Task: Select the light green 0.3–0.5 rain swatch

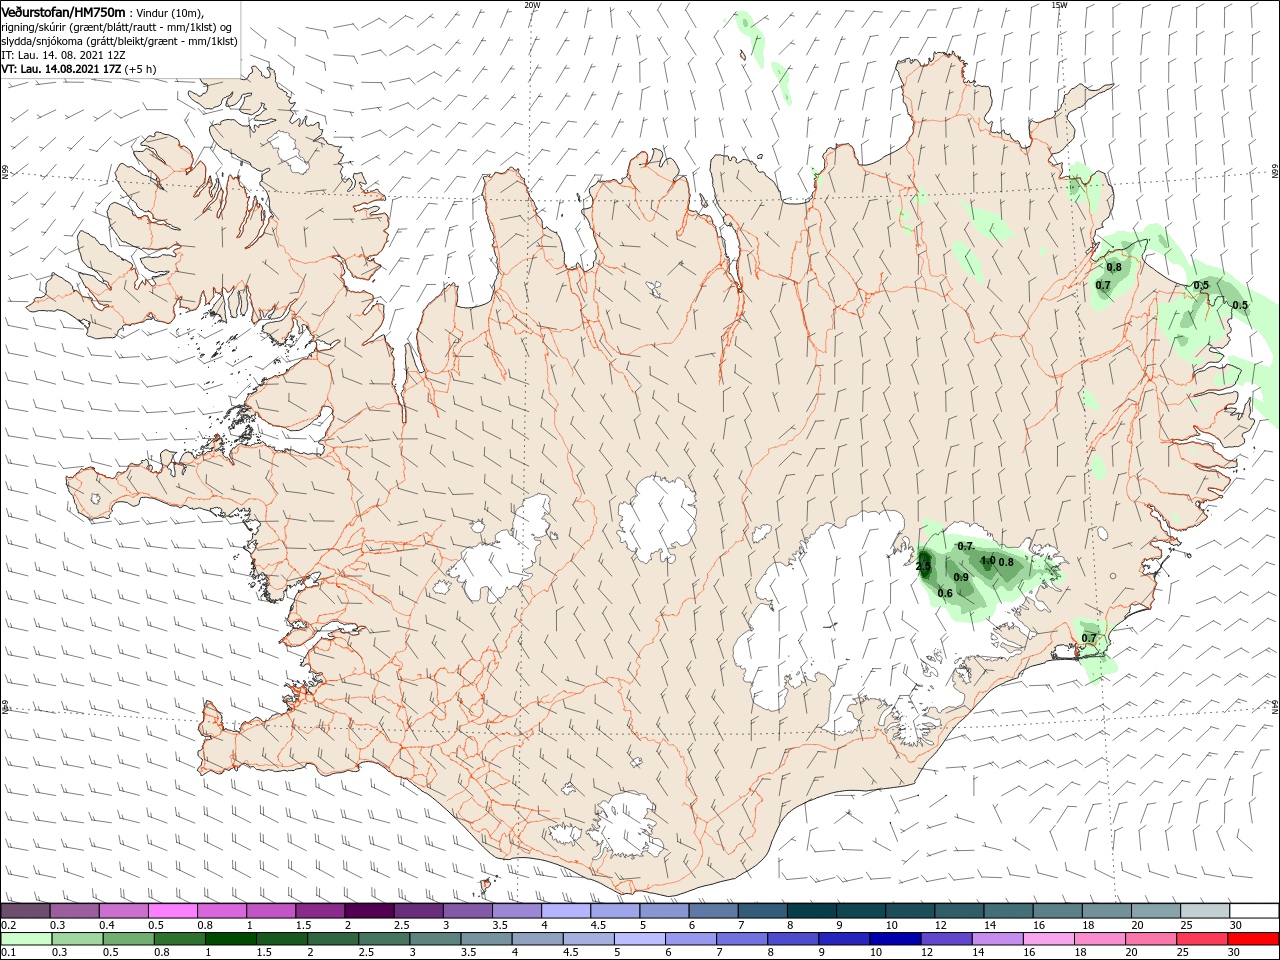Action: (78, 939)
